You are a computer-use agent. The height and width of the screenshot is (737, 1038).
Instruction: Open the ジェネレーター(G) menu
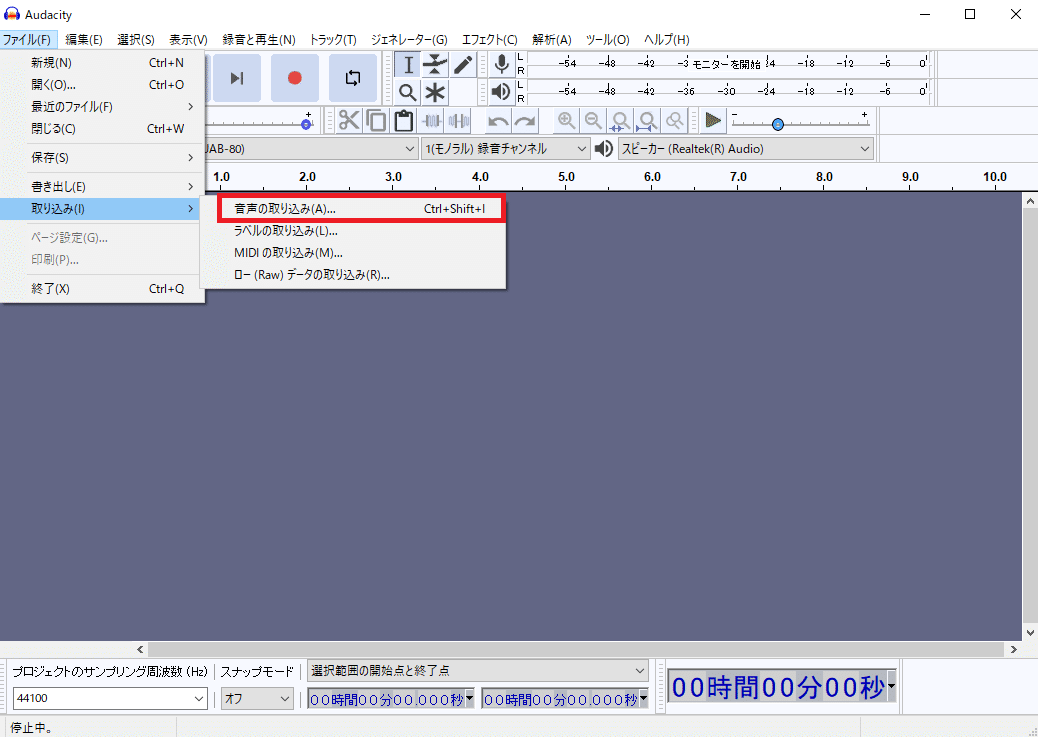pyautogui.click(x=409, y=40)
